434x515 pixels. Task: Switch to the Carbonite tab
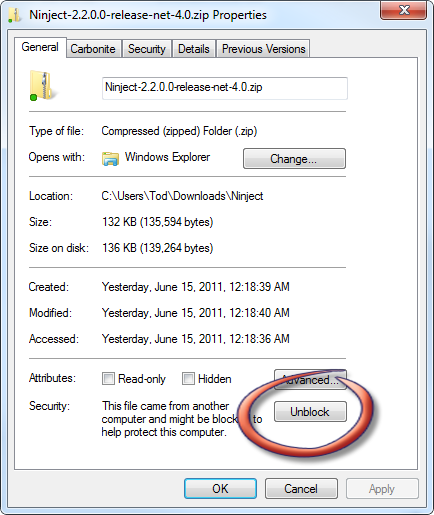[93, 49]
